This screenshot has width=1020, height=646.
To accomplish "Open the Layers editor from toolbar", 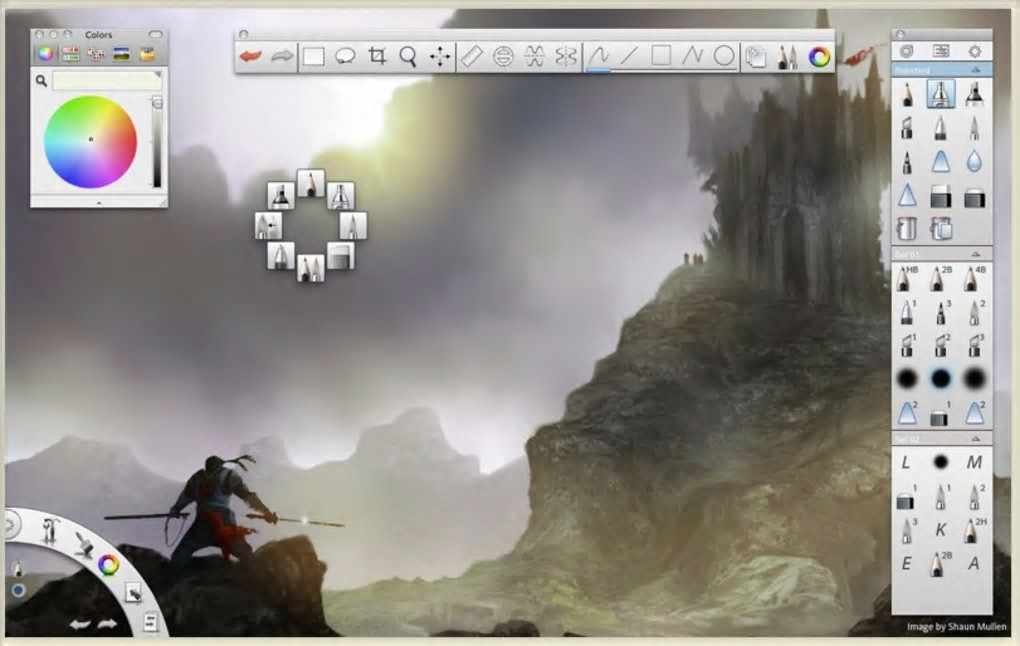I will pos(756,57).
